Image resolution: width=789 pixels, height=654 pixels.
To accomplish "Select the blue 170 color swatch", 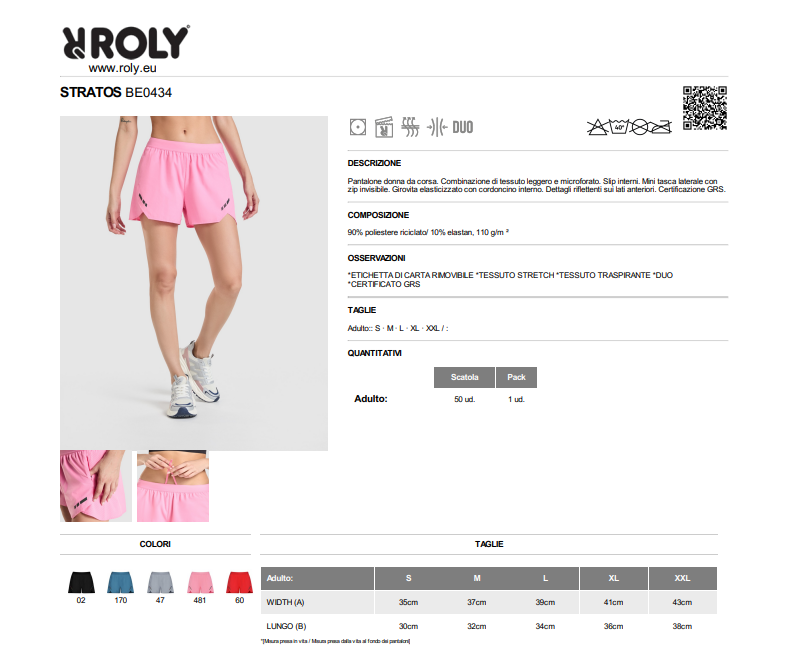I will (121, 582).
